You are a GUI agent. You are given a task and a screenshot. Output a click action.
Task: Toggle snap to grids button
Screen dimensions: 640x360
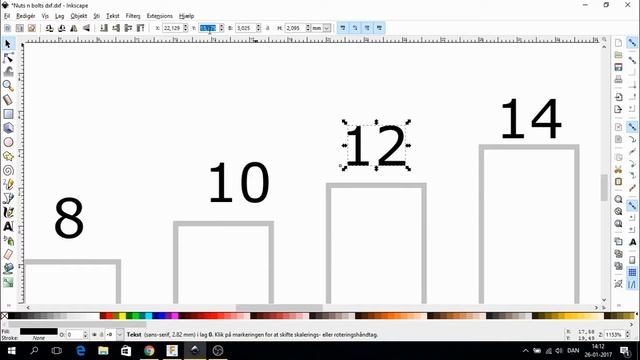point(632,272)
